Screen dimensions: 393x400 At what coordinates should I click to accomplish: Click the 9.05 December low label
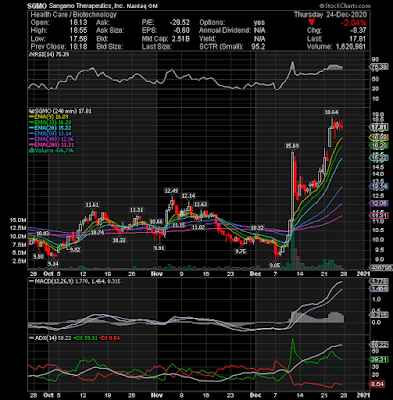click(x=275, y=265)
